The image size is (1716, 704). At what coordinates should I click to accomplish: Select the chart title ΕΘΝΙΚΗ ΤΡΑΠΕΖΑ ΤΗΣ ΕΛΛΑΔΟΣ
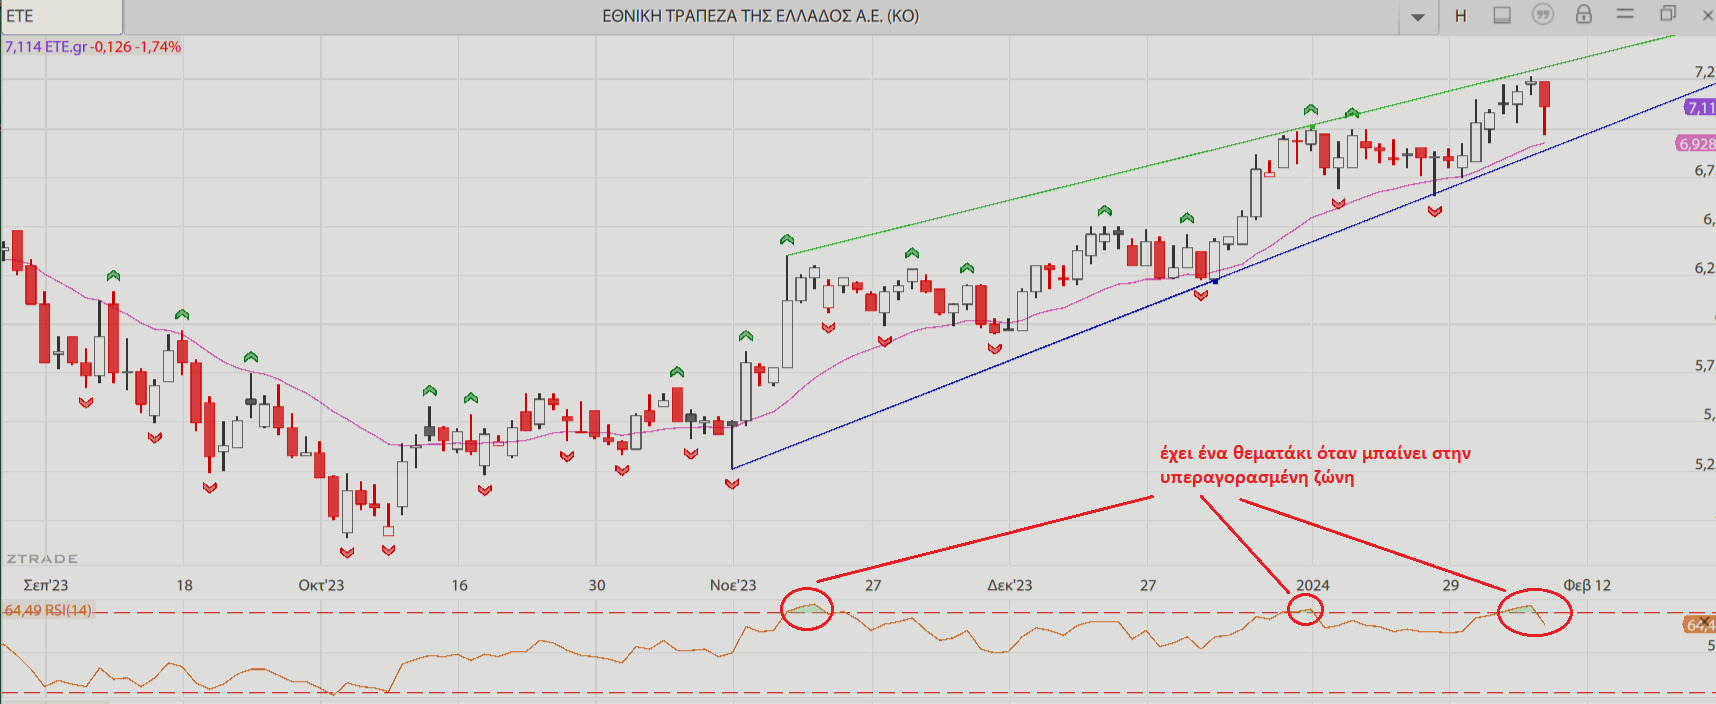pos(760,16)
